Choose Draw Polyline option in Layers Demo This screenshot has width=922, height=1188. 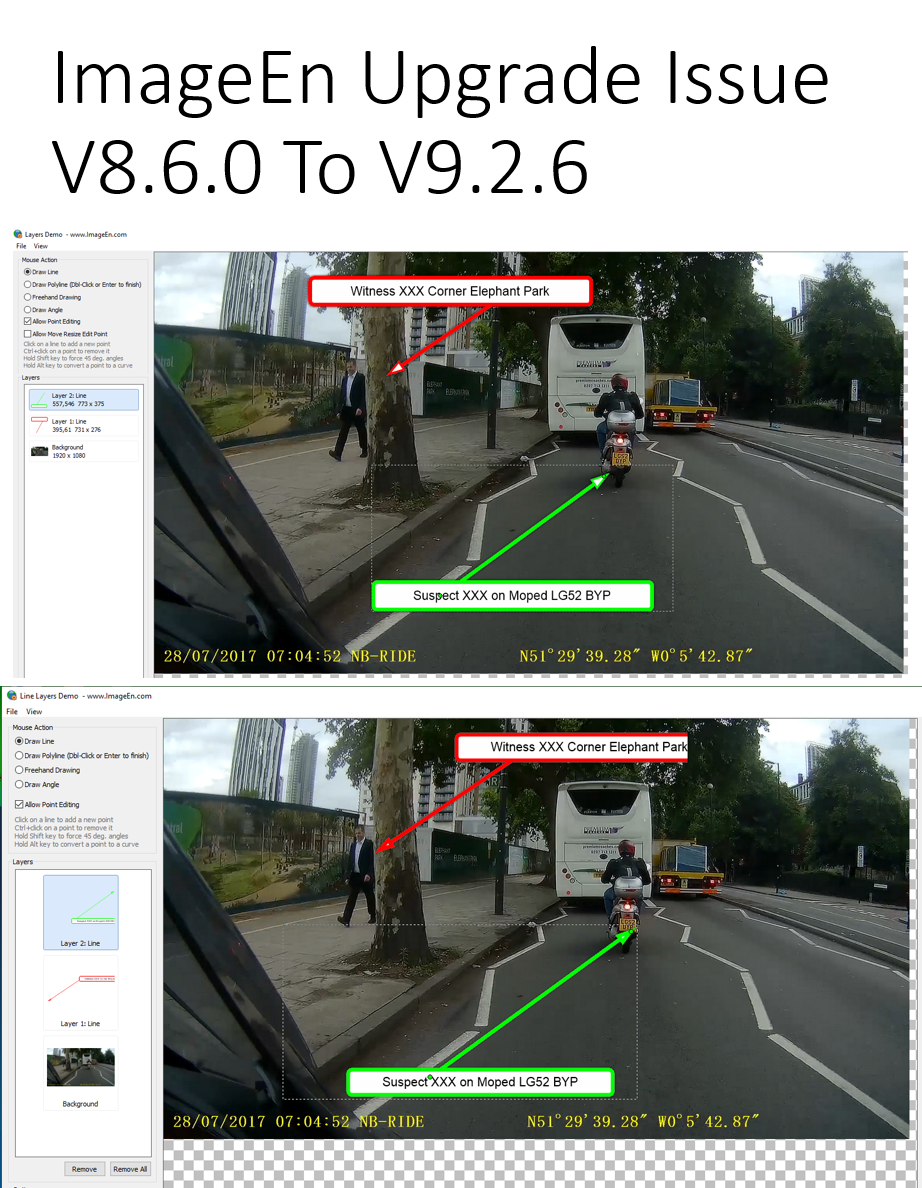click(x=83, y=285)
